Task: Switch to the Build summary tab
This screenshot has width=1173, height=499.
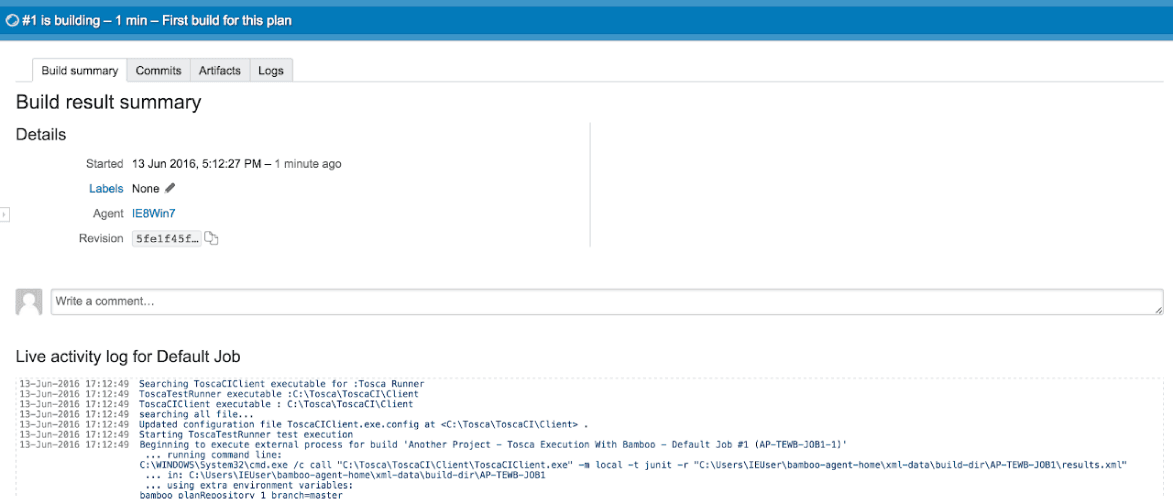Action: [x=80, y=71]
